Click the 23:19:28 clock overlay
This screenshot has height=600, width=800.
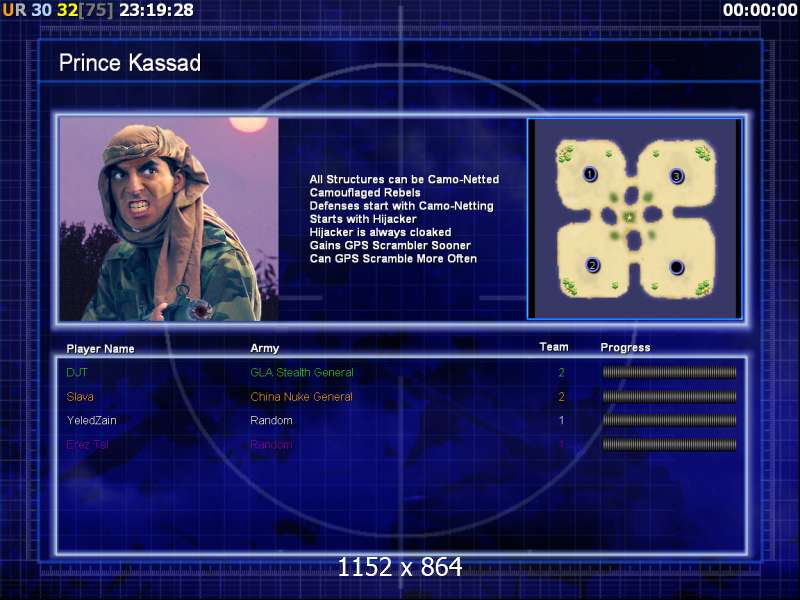156,10
